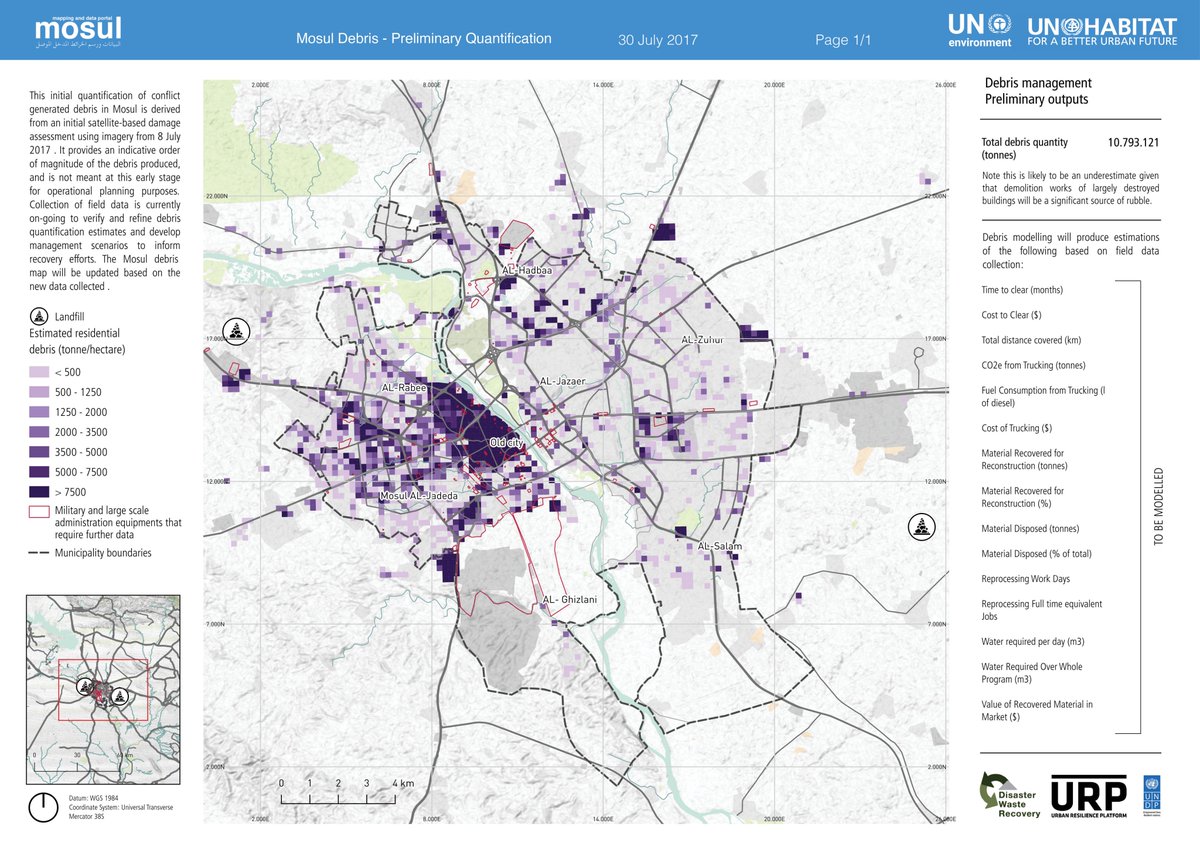Screen dimensions: 1200x848
Task: Click 'Total distance covered (km)' item
Action: (x=1032, y=340)
